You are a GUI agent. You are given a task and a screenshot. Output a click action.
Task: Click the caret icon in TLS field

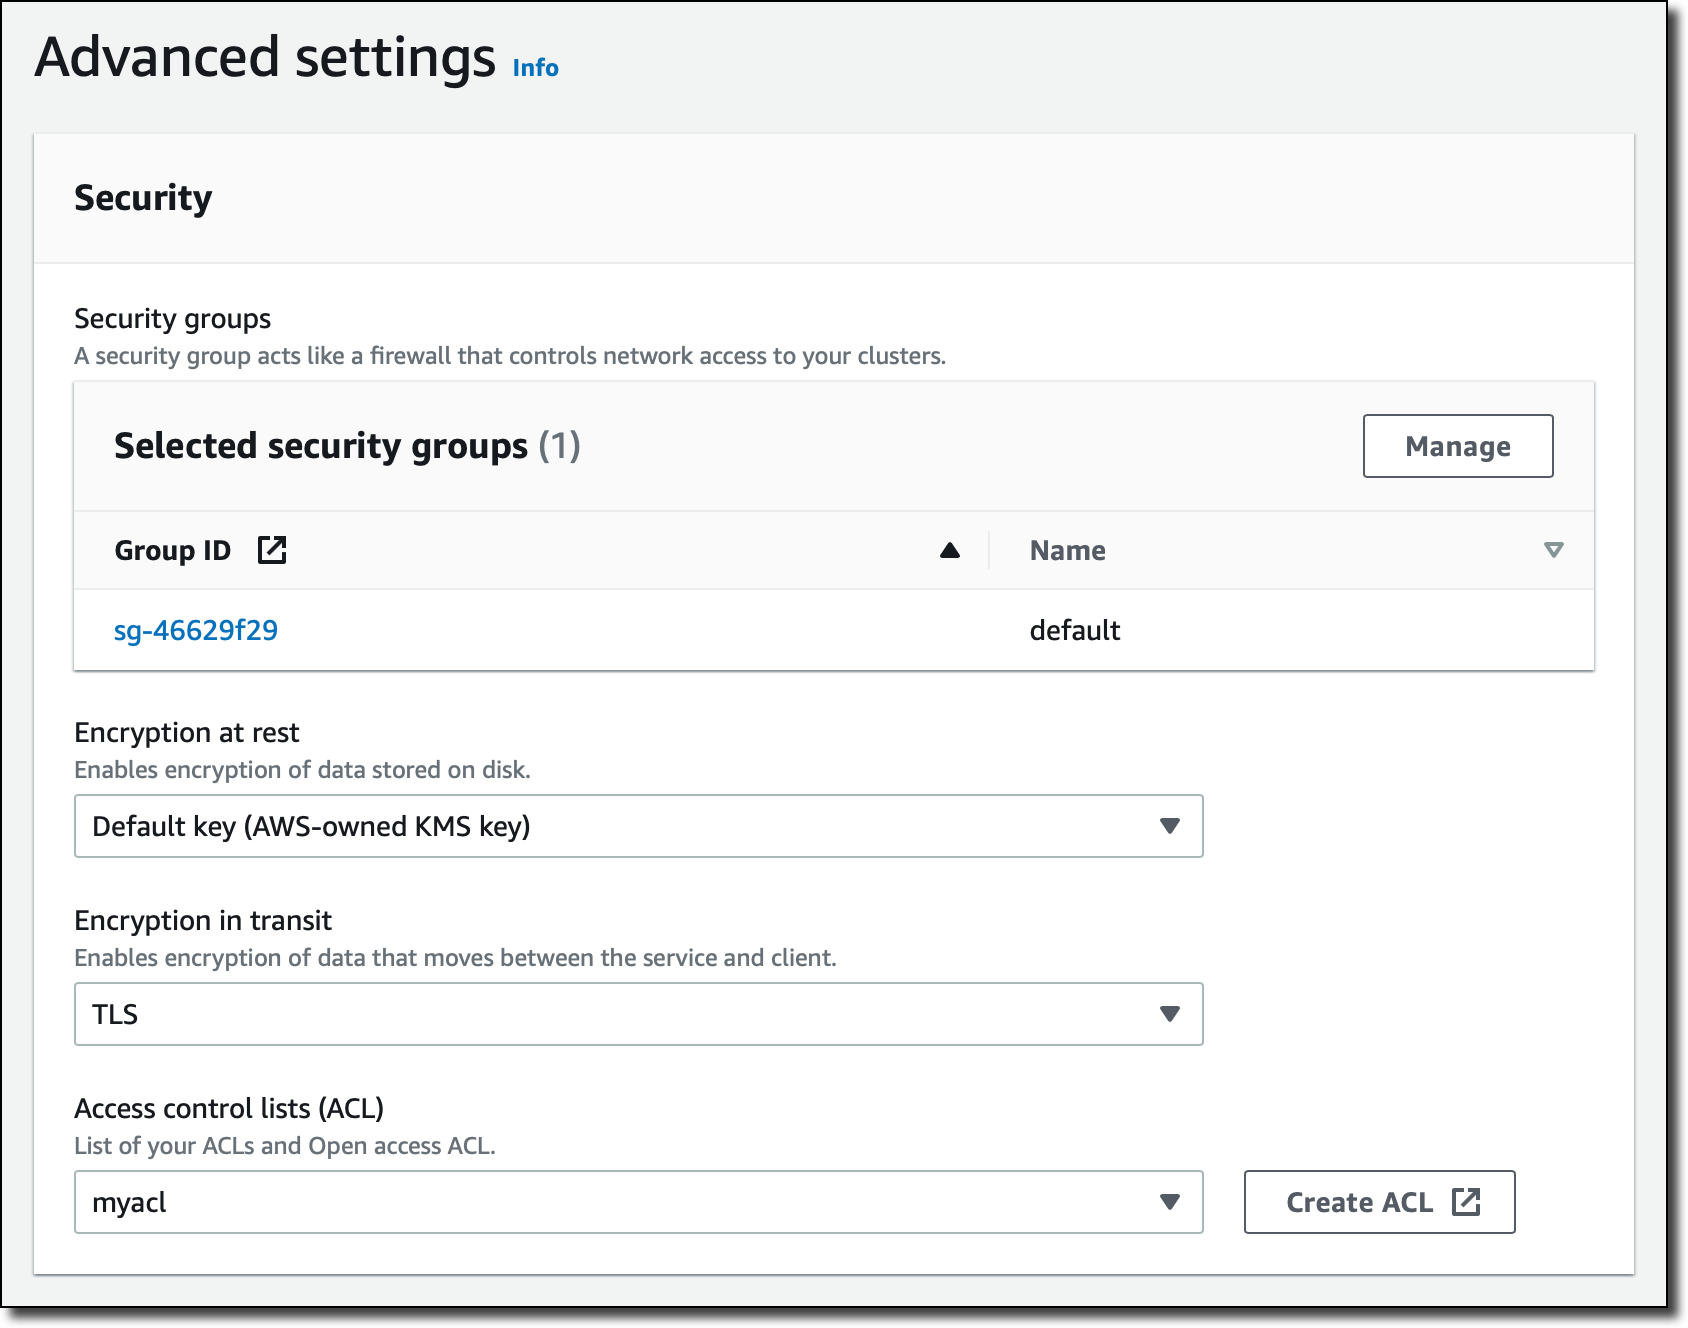pyautogui.click(x=1170, y=1014)
